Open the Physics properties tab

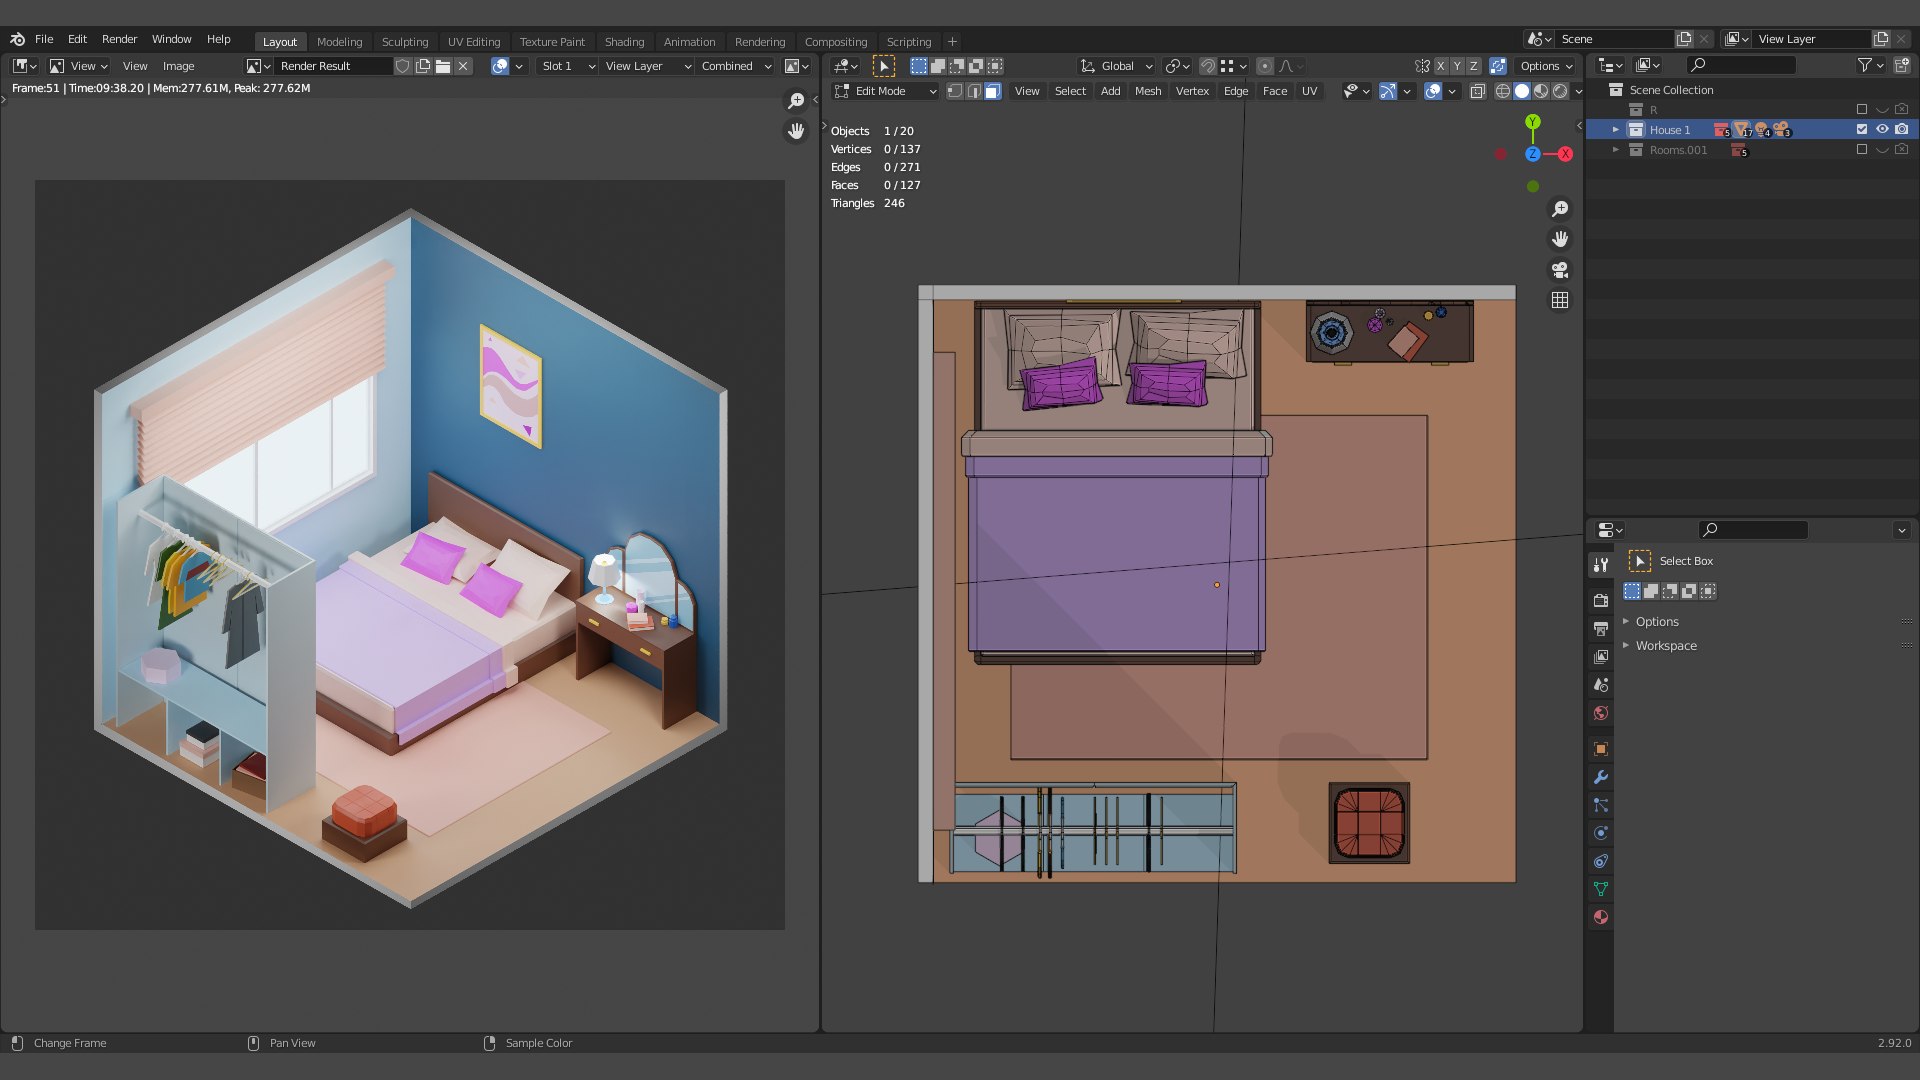click(x=1600, y=833)
